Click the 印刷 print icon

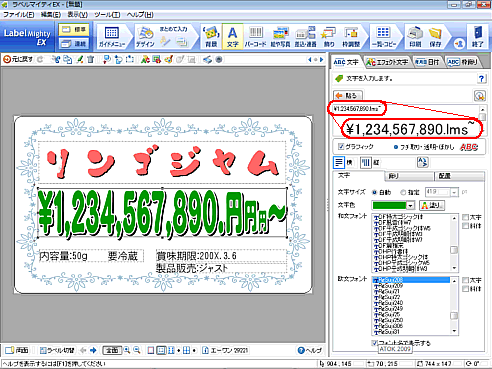[x=415, y=37]
